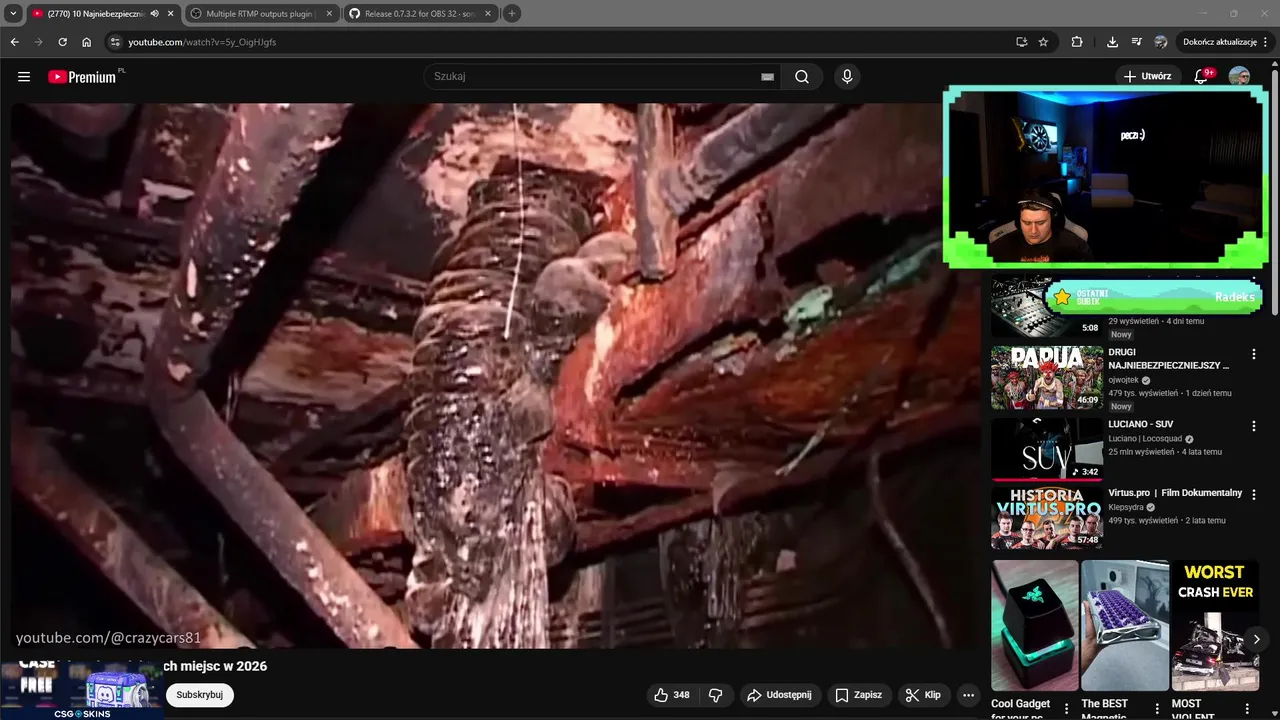
Task: Open Chrome three-dot menu
Action: 1267,42
